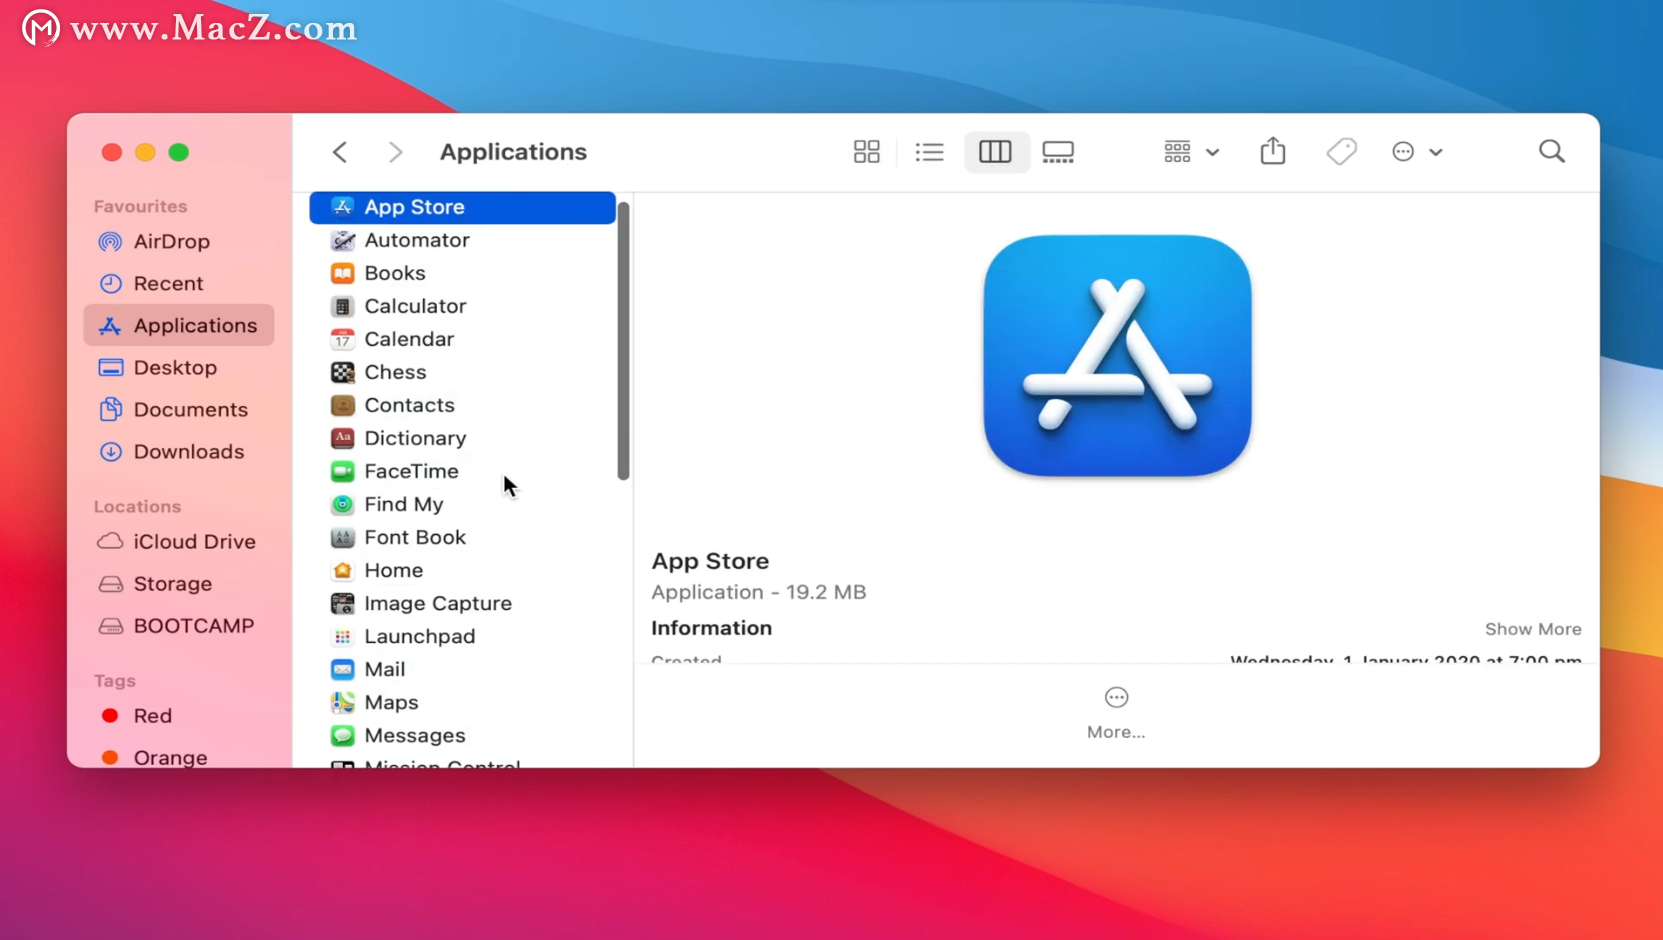
Task: Click the Applications window title
Action: 513,152
